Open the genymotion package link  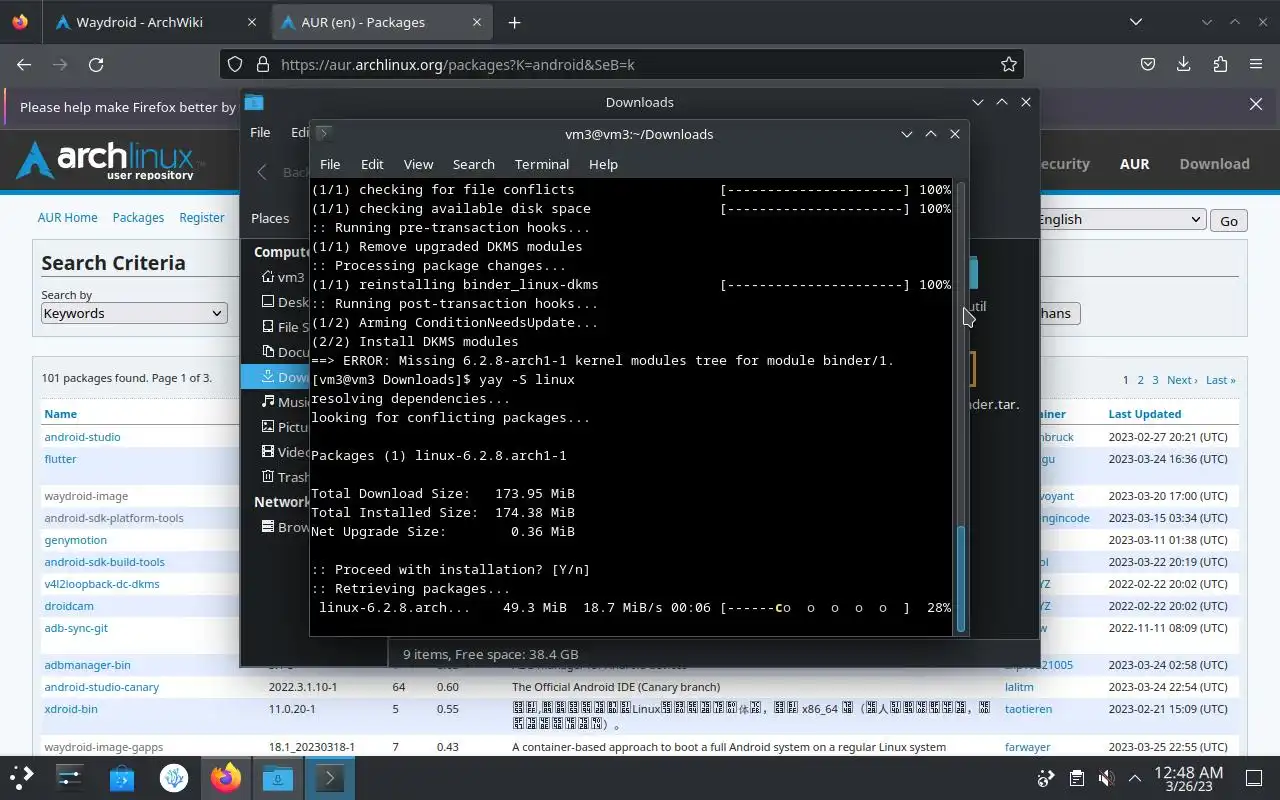click(75, 540)
